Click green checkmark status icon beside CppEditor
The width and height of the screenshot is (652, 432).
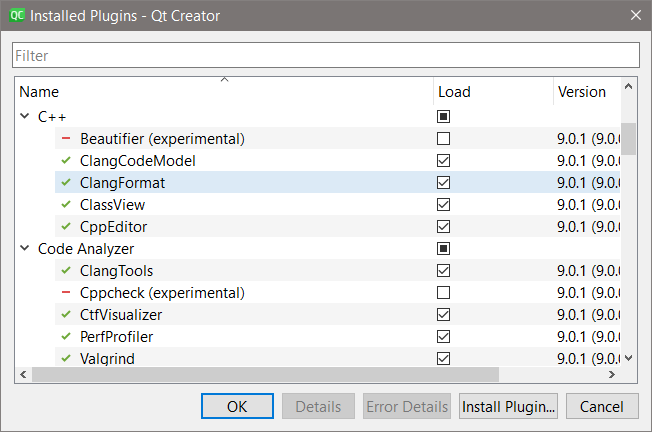[66, 226]
